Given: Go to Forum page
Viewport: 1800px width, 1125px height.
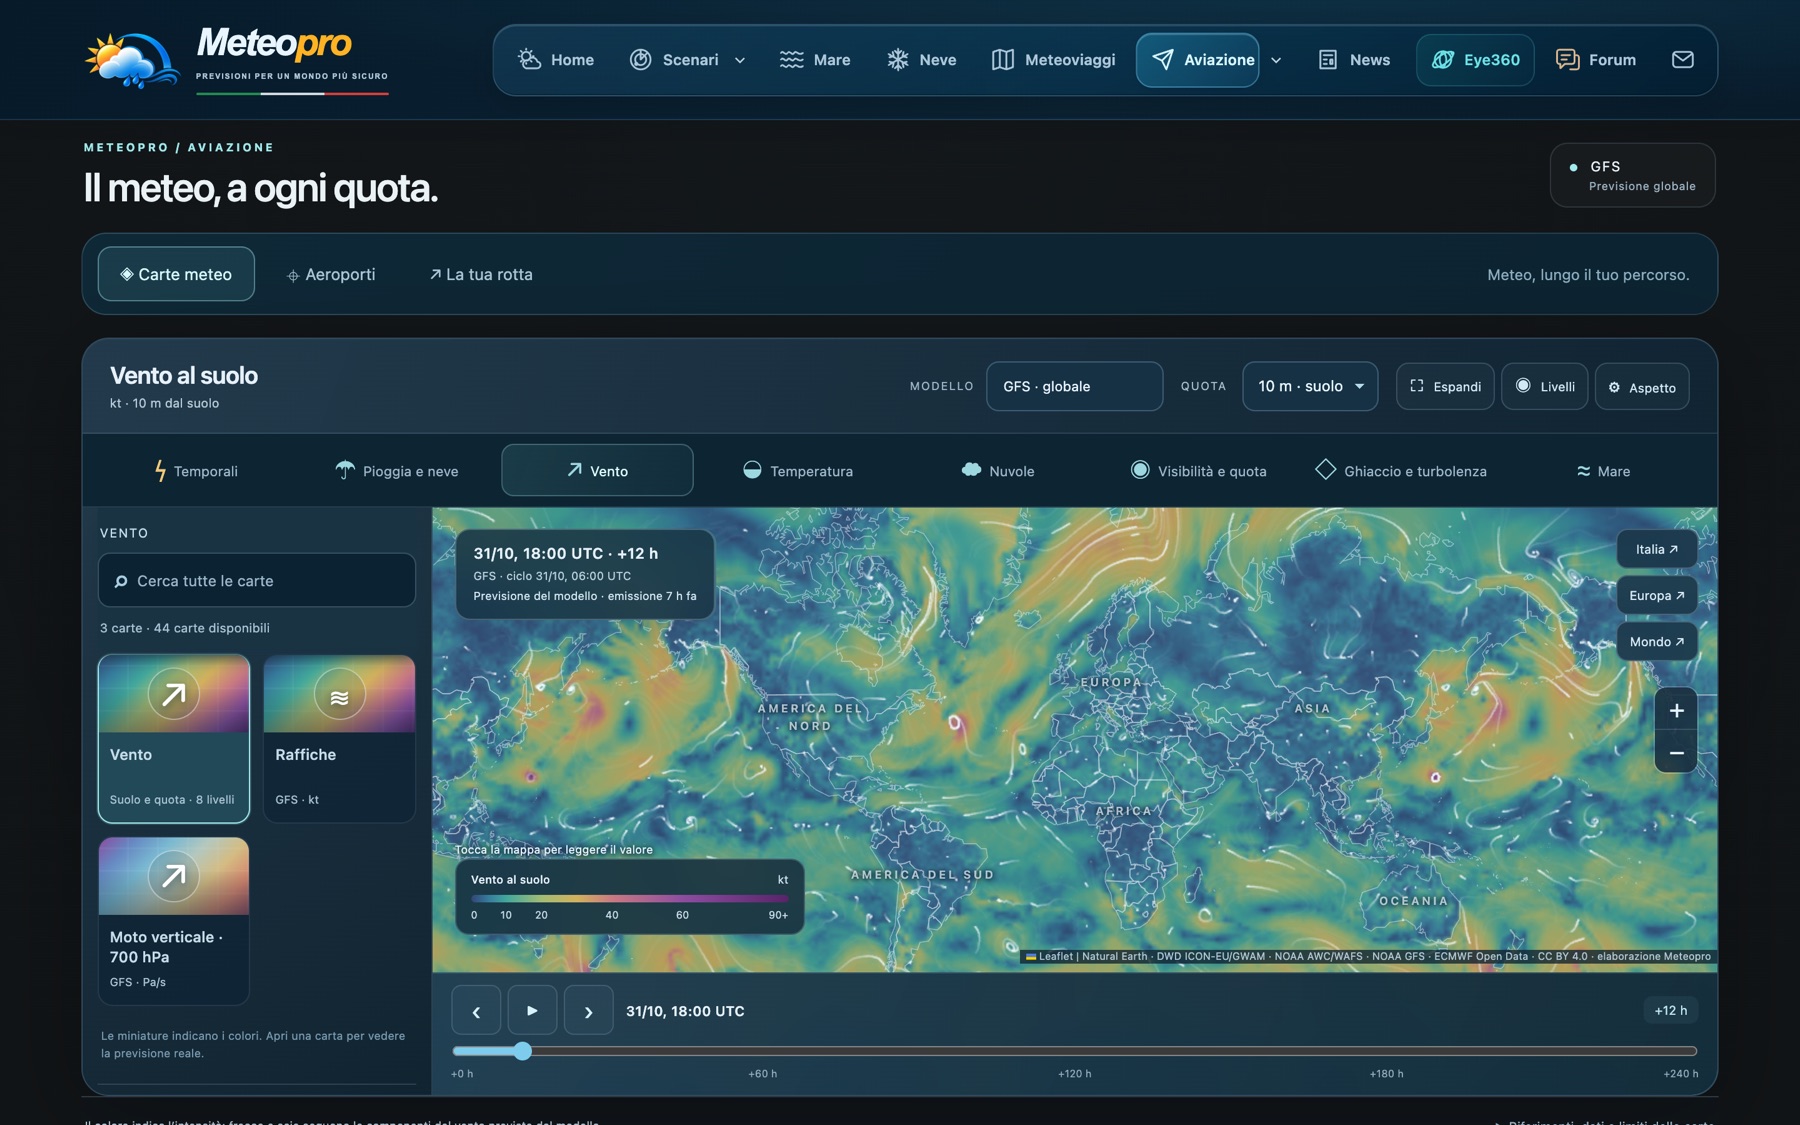Looking at the screenshot, I should (x=1596, y=60).
